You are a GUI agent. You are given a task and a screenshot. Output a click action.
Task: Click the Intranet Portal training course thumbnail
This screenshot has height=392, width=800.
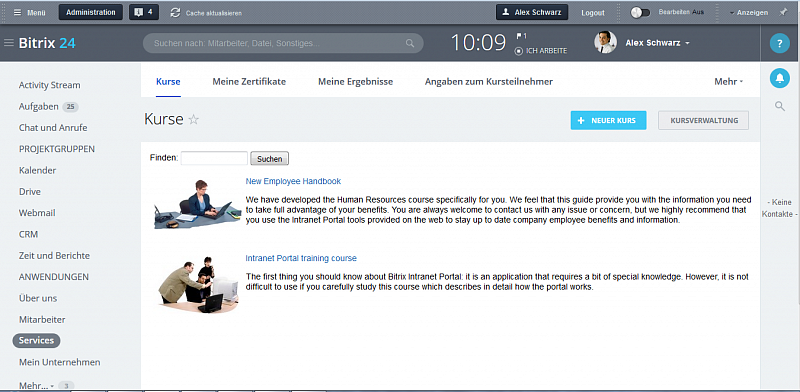pos(198,284)
